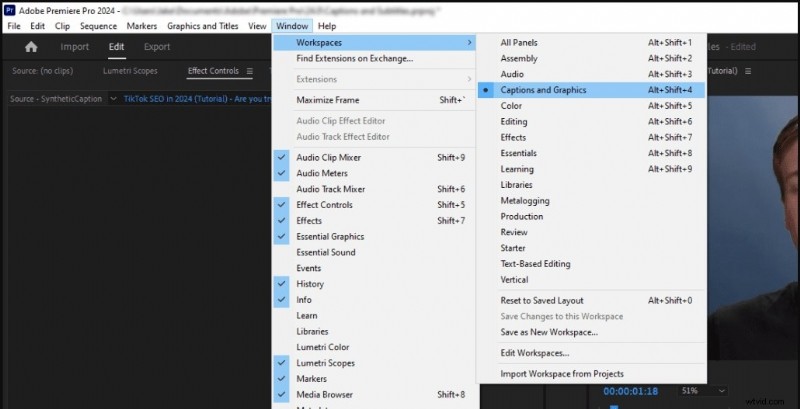Image resolution: width=800 pixels, height=409 pixels.
Task: Select Text-Based Editing workspace
Action: (x=591, y=264)
